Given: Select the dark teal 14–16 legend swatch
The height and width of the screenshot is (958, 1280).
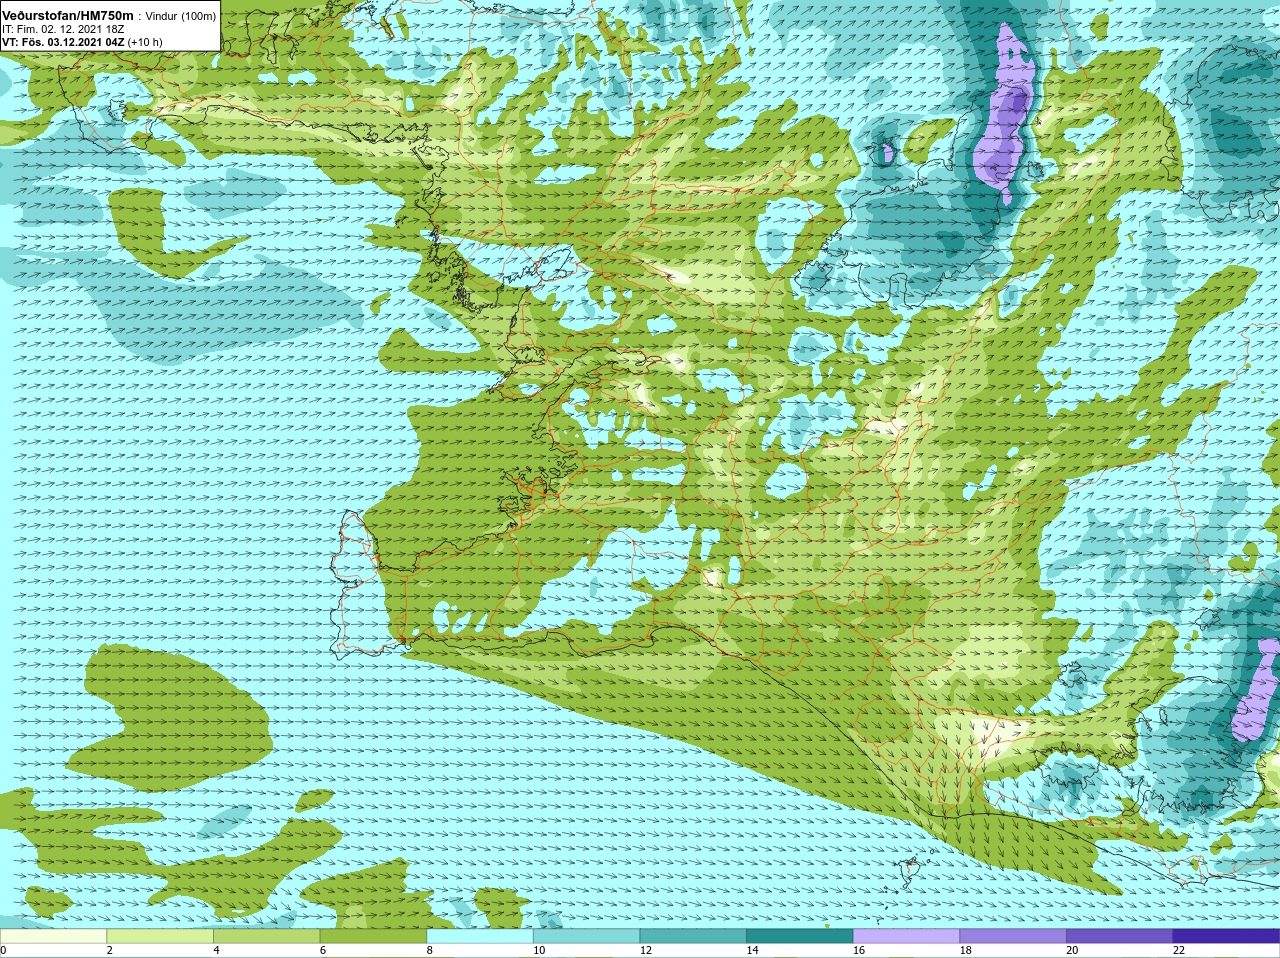Looking at the screenshot, I should [800, 936].
